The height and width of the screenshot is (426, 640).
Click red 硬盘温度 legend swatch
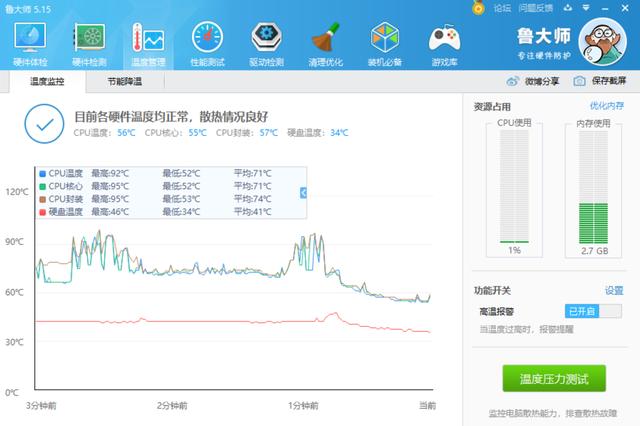pyautogui.click(x=42, y=212)
